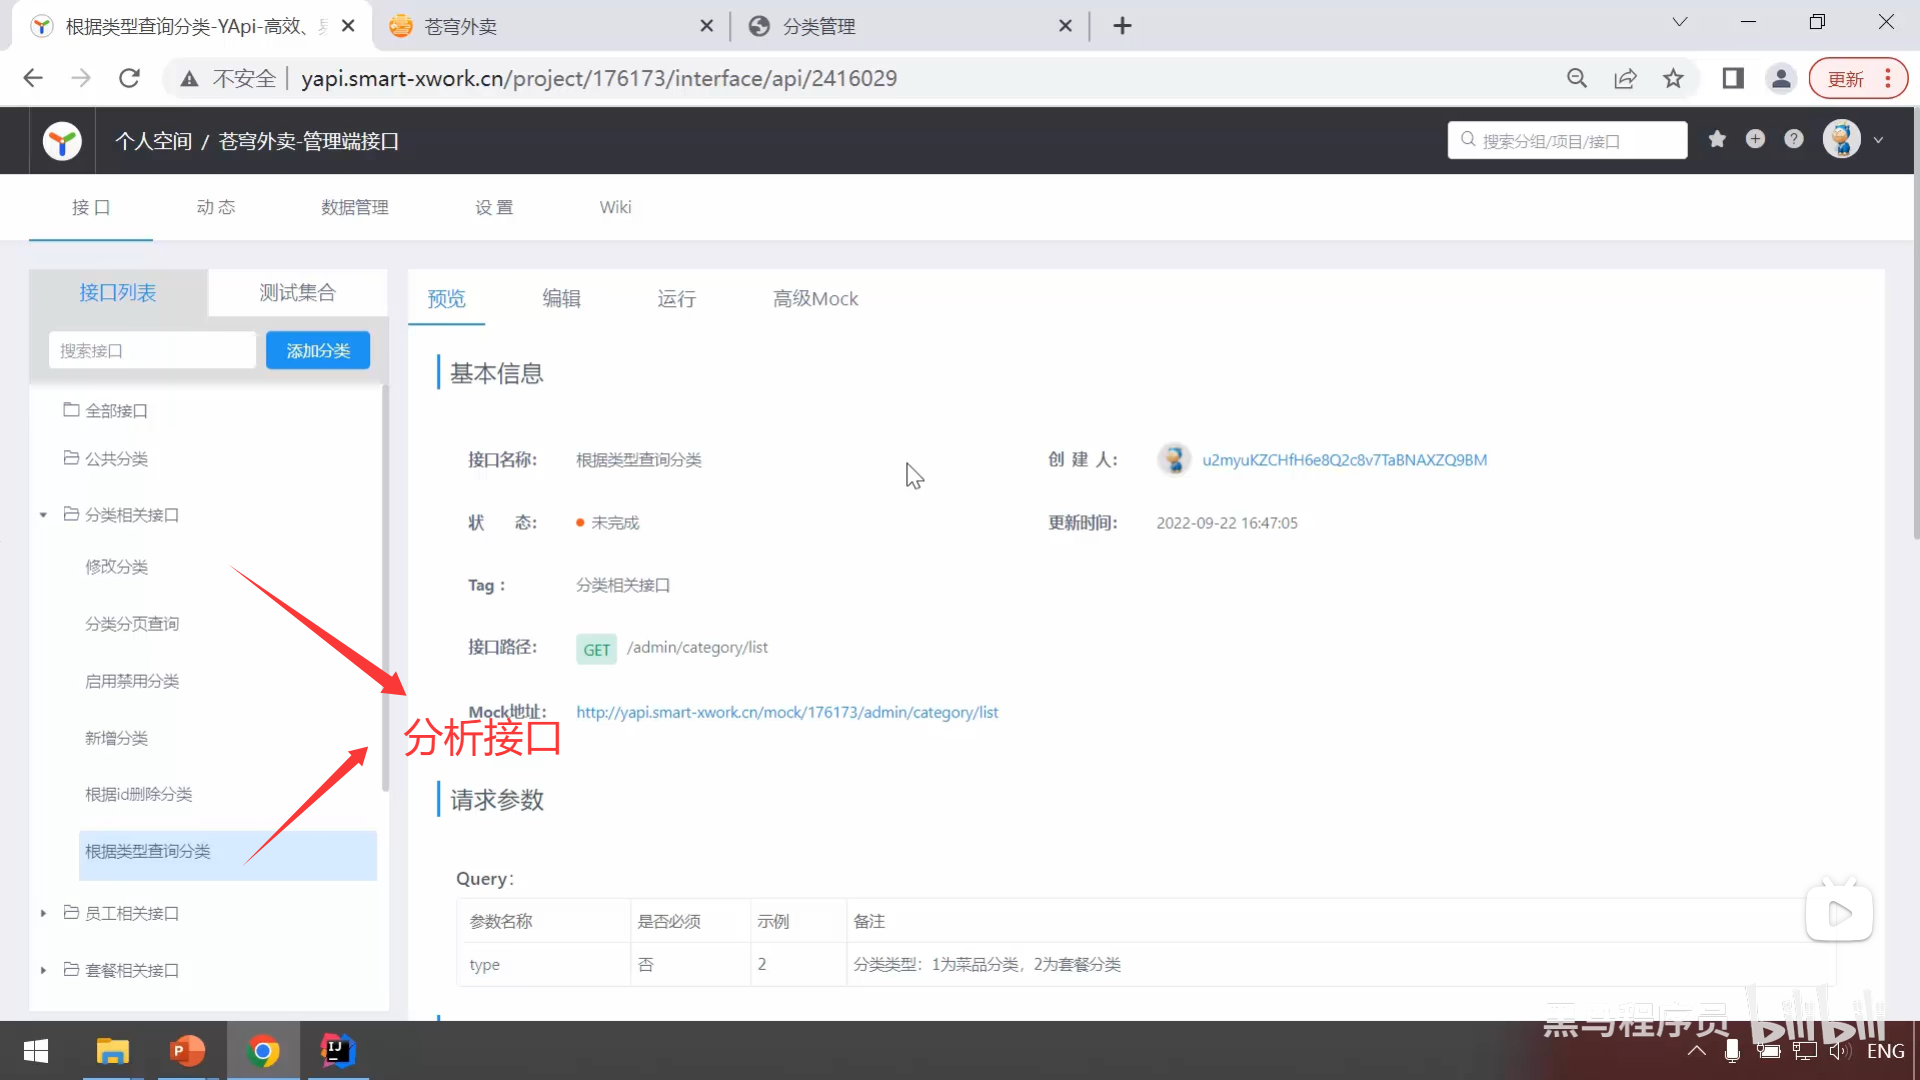Viewport: 1920px width, 1080px height.
Task: Click the share icon in the address bar
Action: coord(1626,78)
